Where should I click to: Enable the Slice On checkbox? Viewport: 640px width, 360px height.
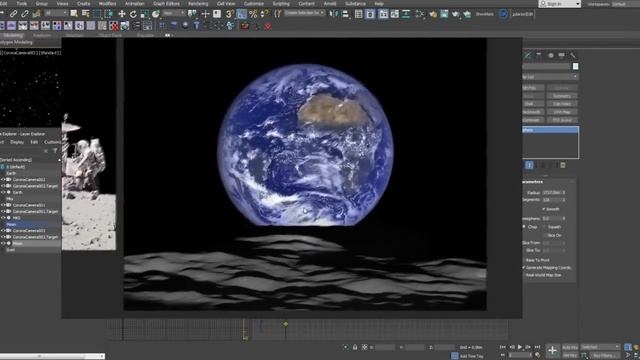coord(544,236)
